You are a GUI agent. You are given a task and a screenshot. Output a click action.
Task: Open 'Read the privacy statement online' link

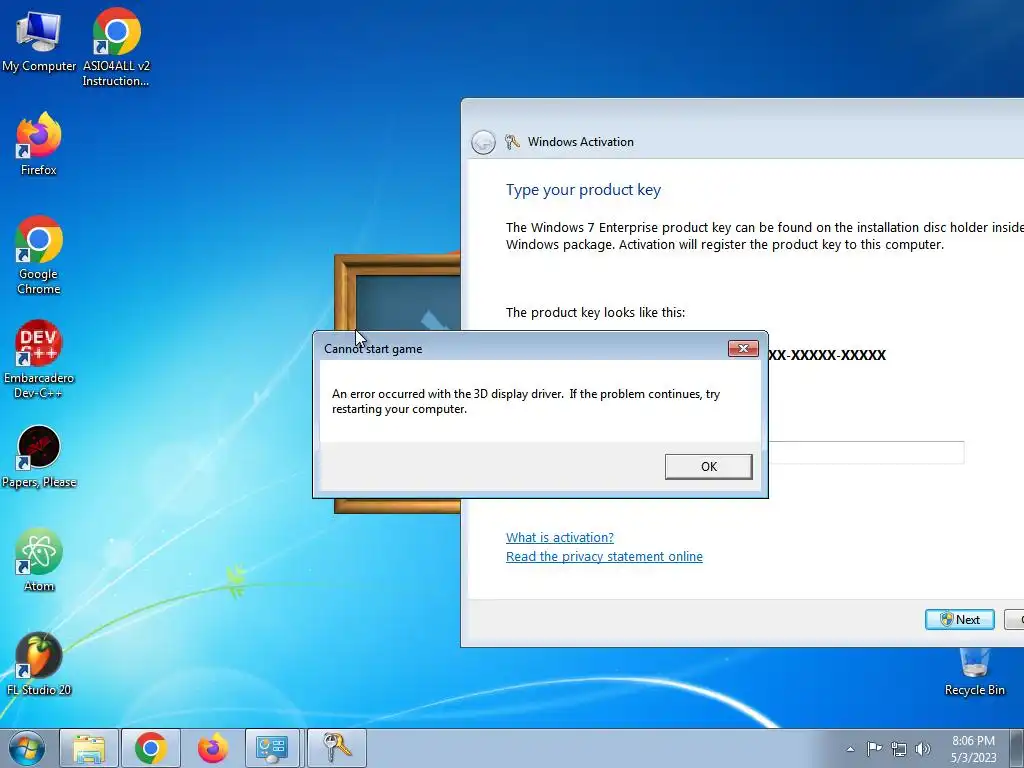pyautogui.click(x=604, y=556)
